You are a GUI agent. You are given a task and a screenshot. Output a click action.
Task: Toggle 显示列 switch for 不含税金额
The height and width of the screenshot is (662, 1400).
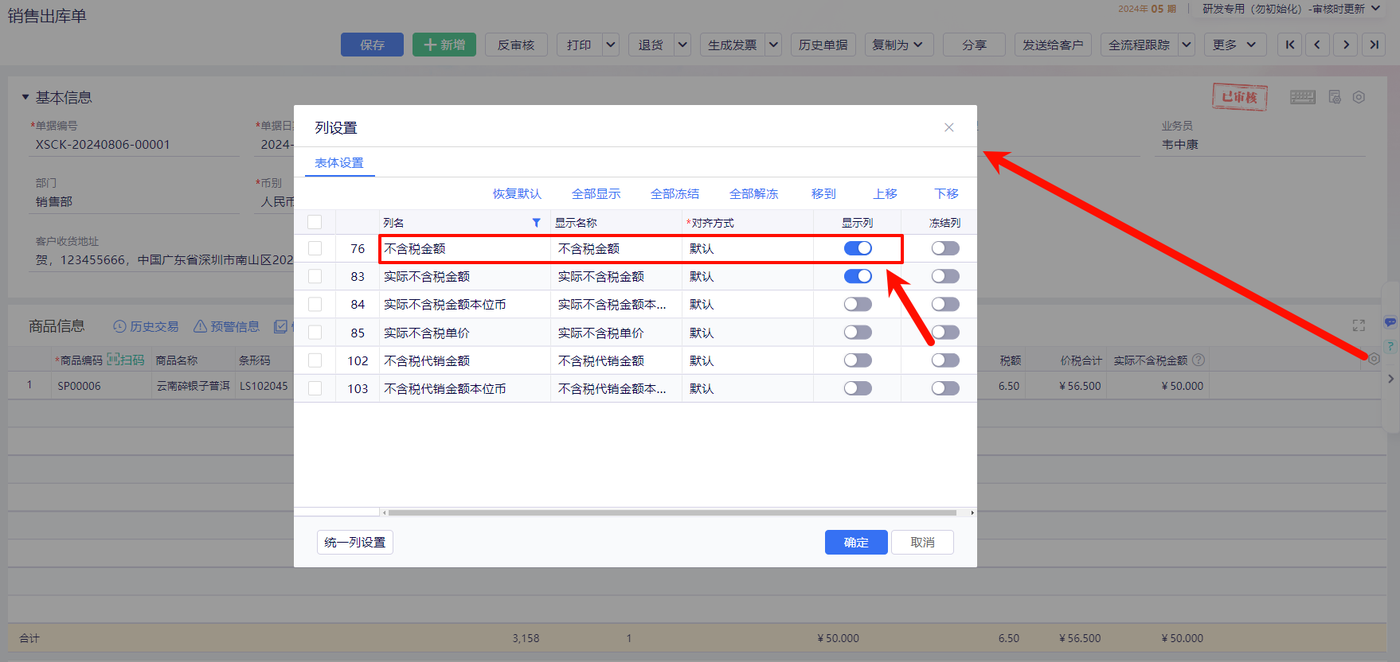point(858,248)
